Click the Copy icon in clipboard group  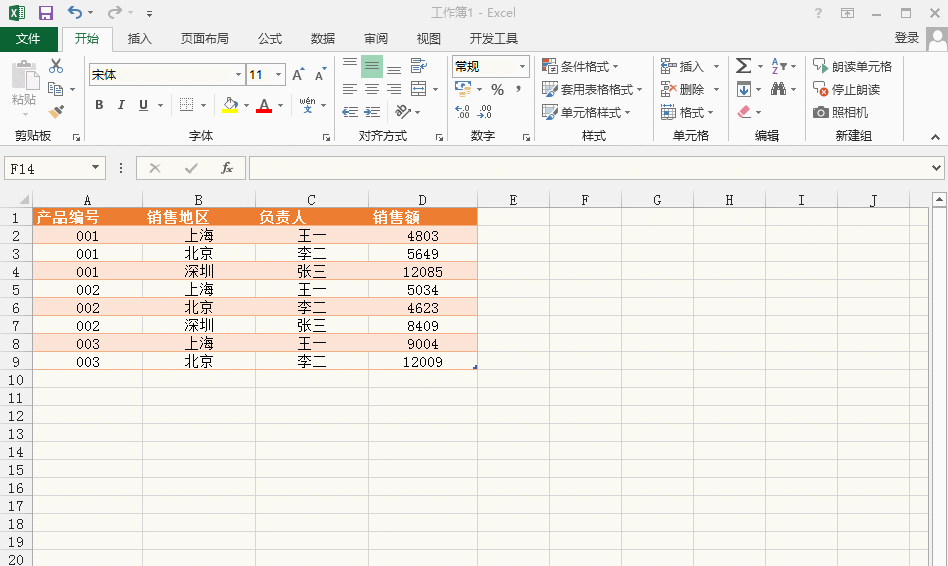click(56, 89)
